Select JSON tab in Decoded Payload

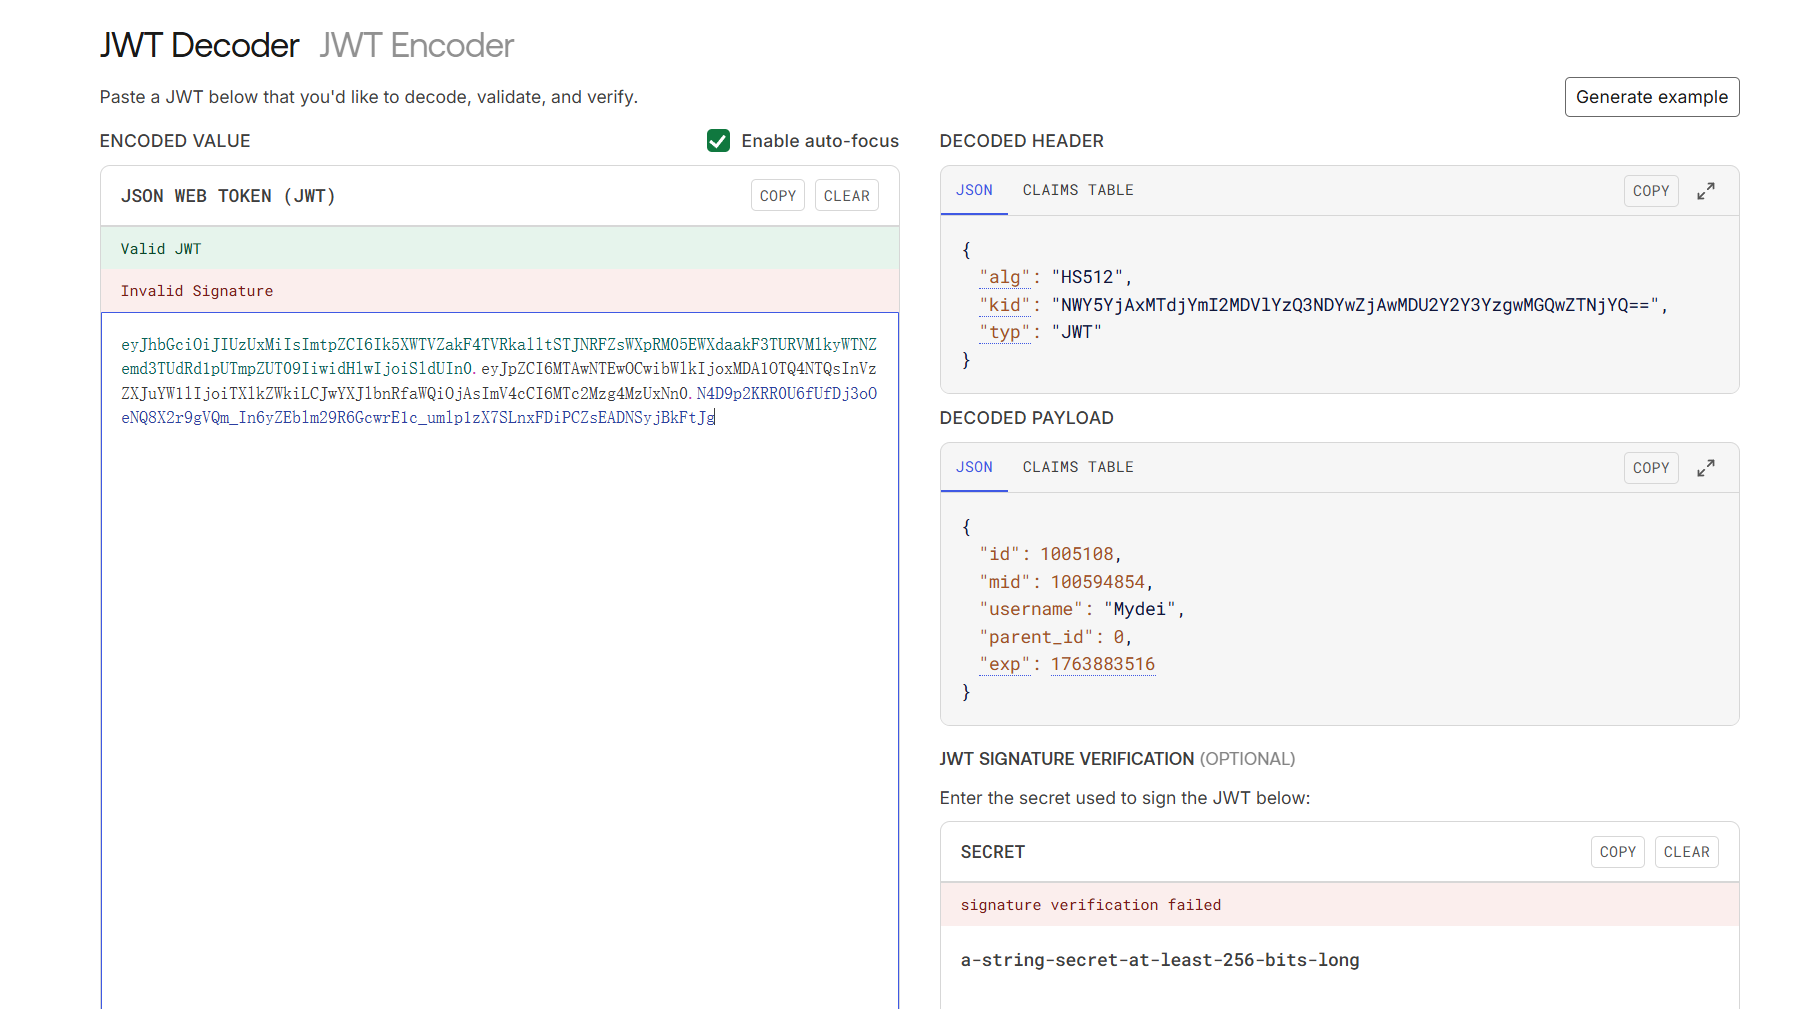pyautogui.click(x=973, y=467)
